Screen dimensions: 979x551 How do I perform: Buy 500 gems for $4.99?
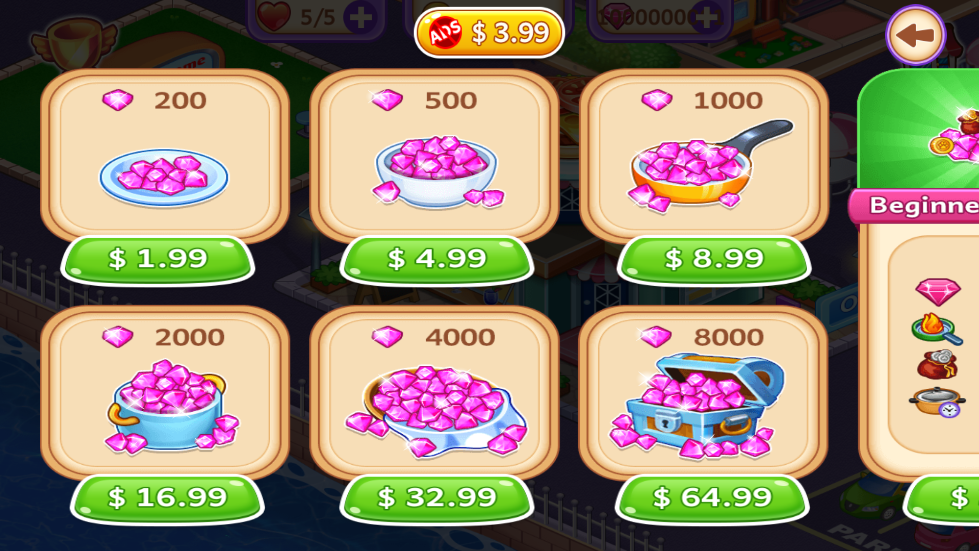coord(436,259)
